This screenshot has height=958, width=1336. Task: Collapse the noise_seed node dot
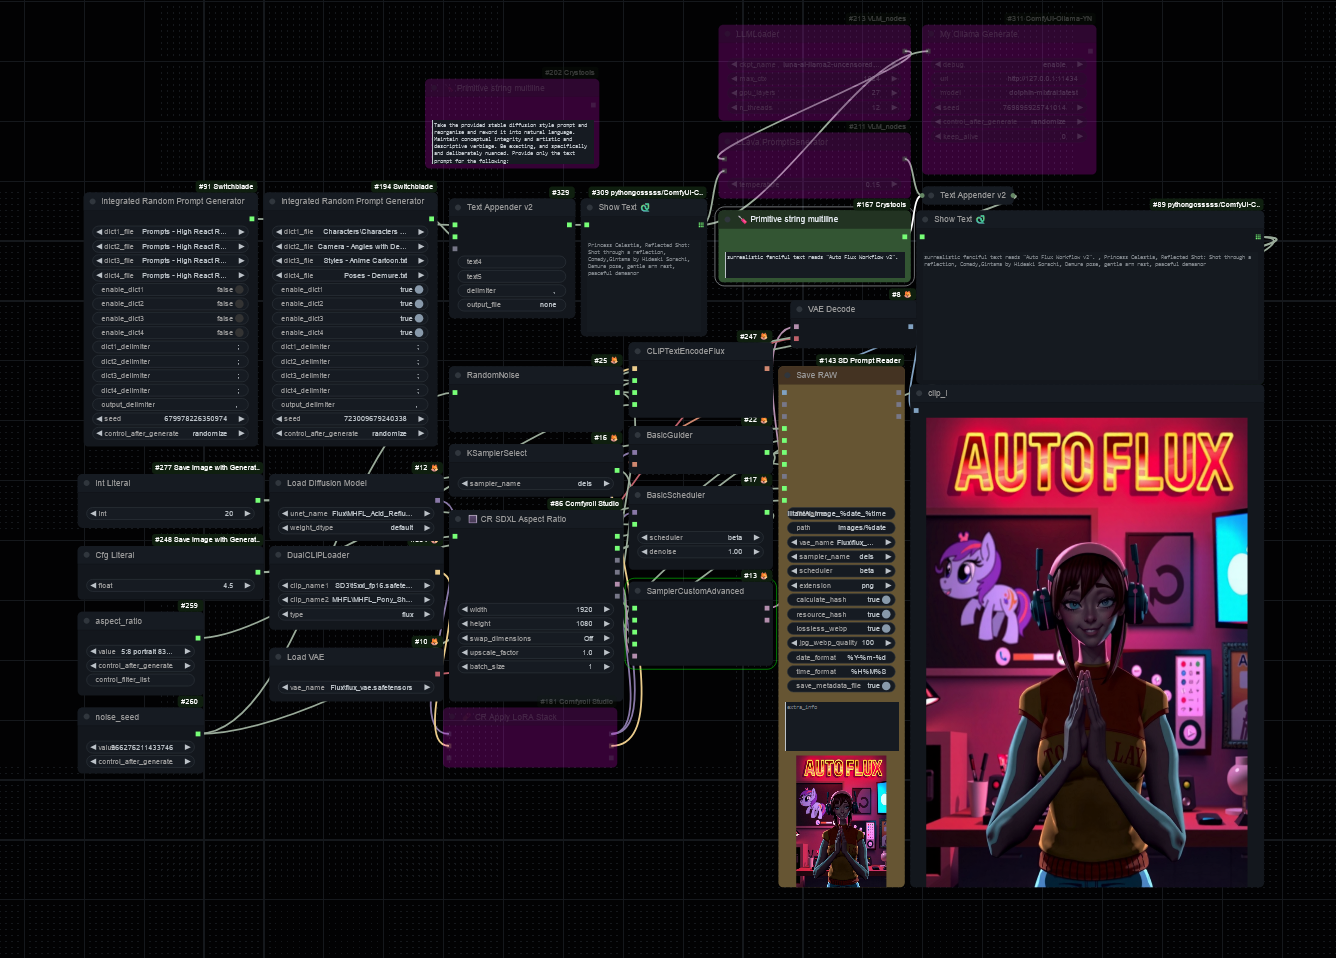coord(87,717)
